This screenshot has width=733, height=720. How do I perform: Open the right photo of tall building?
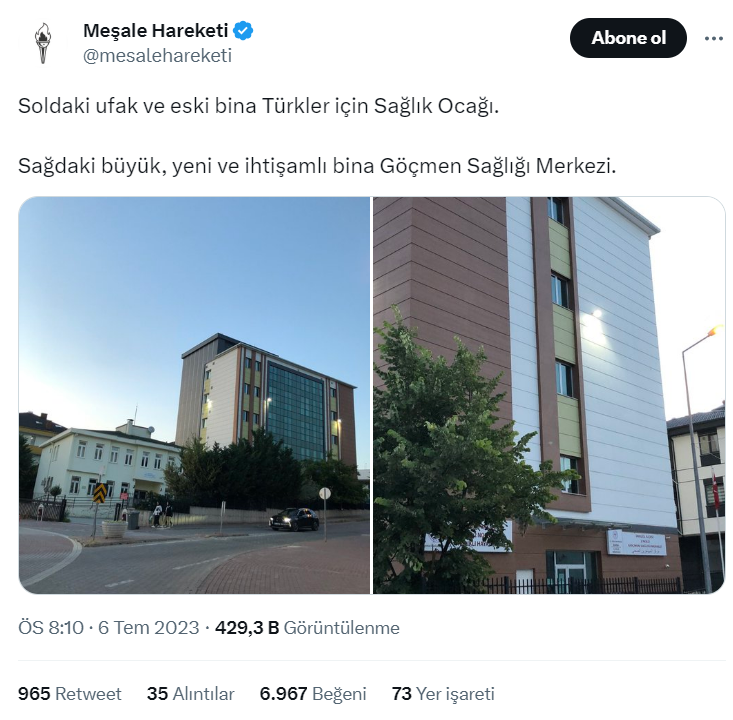[549, 395]
